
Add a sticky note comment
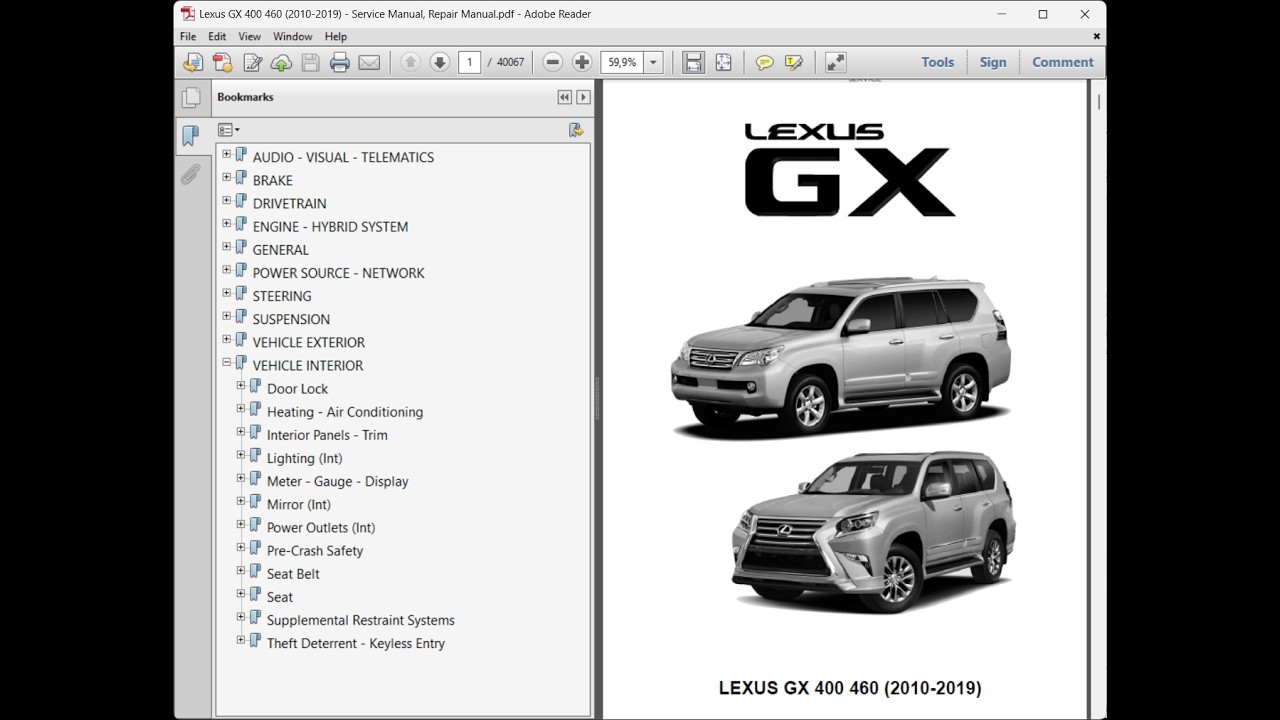[x=765, y=62]
